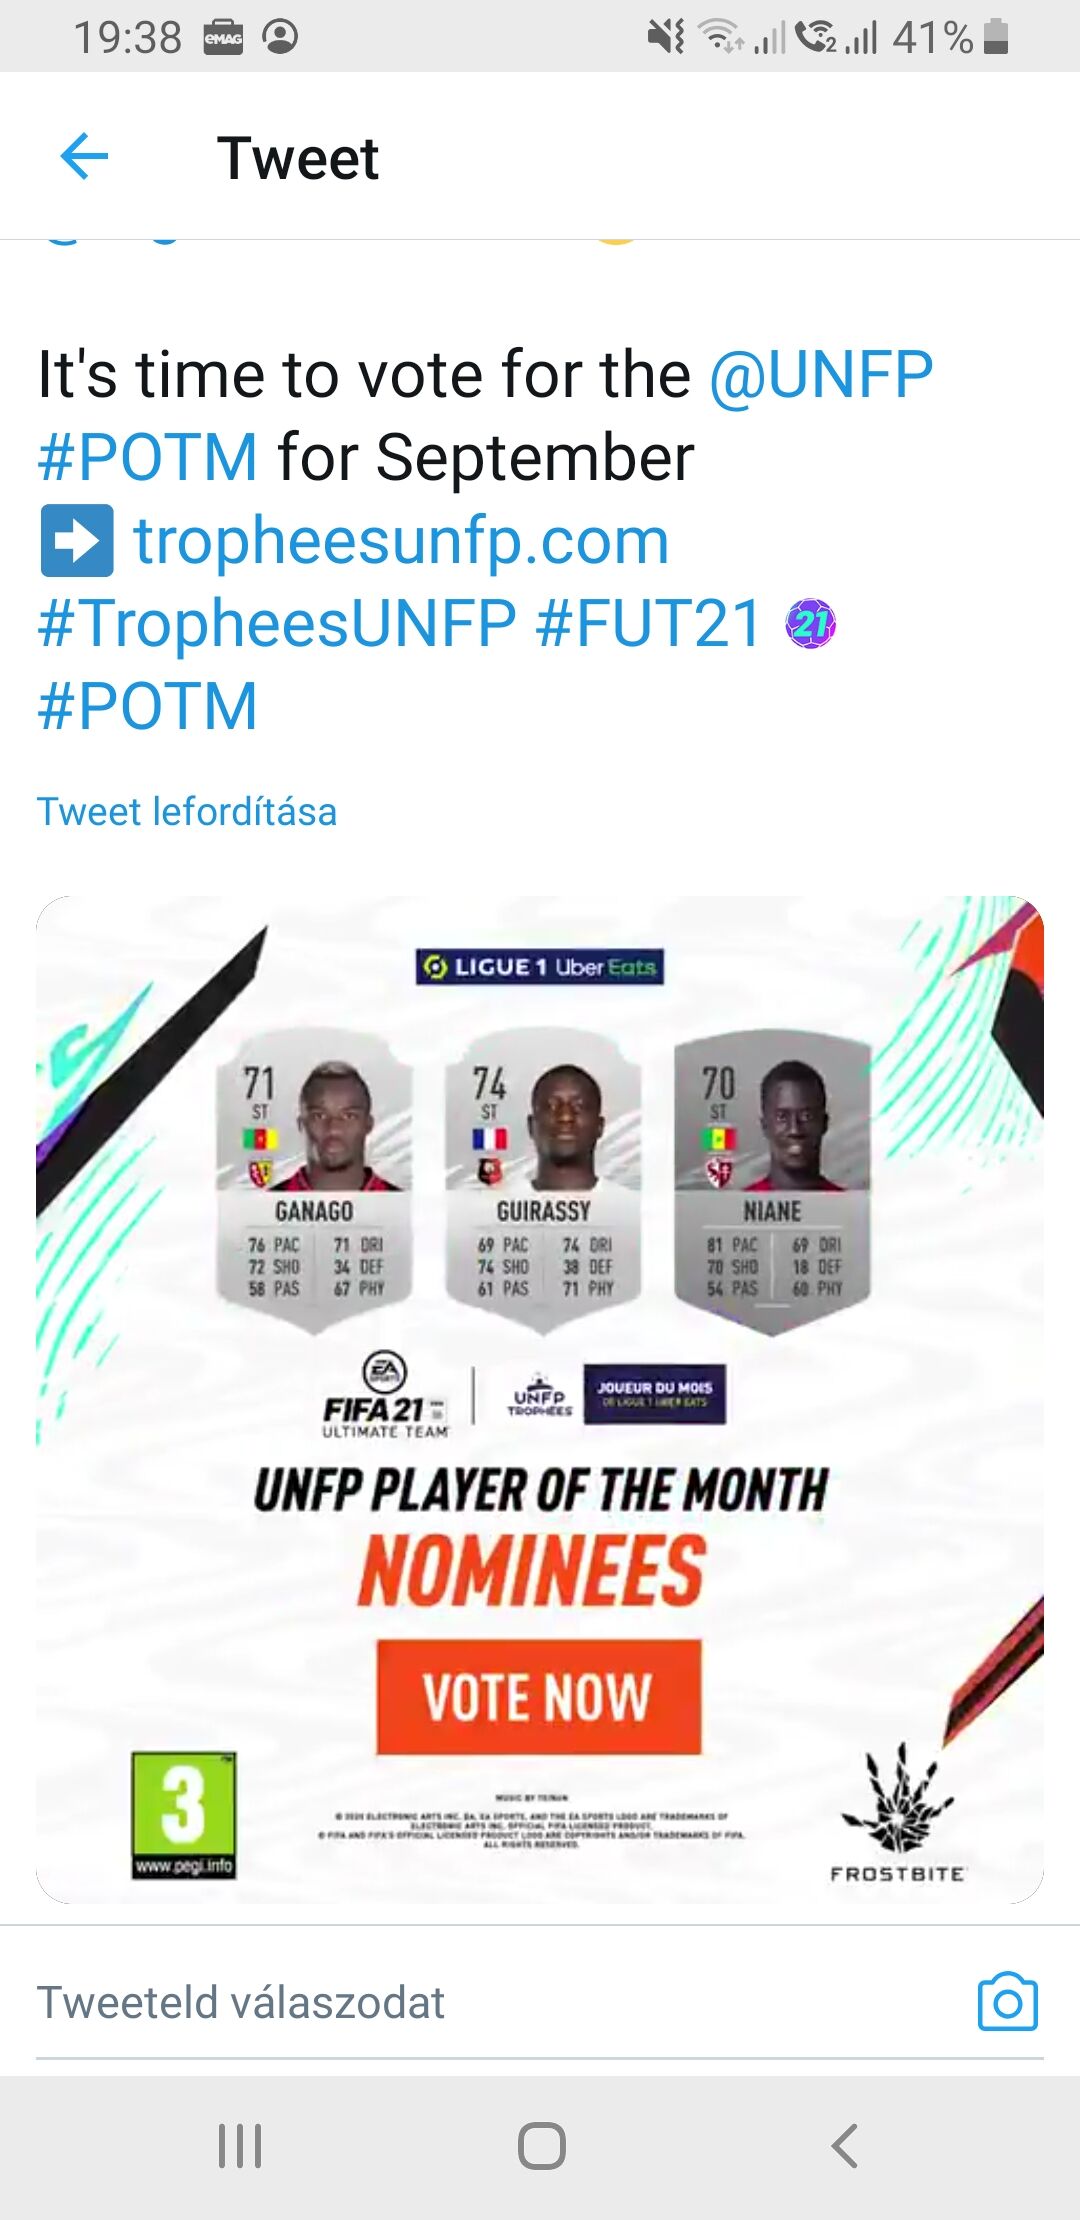Tap the Niane player card
Screen dimensions: 1080x2220
pos(772,1180)
